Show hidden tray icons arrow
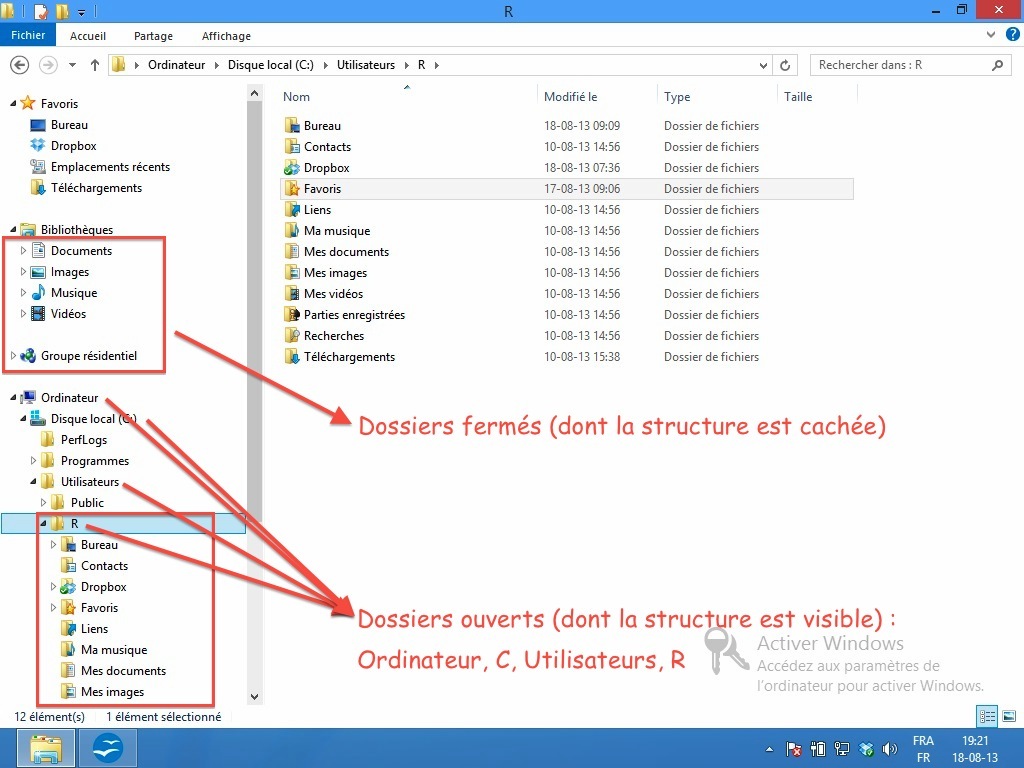 click(x=769, y=749)
